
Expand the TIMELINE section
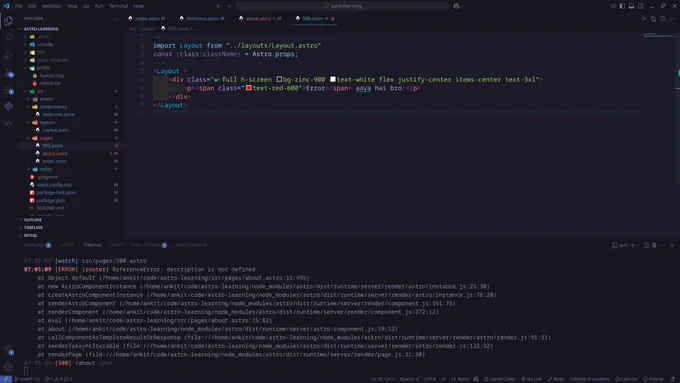click(33, 228)
